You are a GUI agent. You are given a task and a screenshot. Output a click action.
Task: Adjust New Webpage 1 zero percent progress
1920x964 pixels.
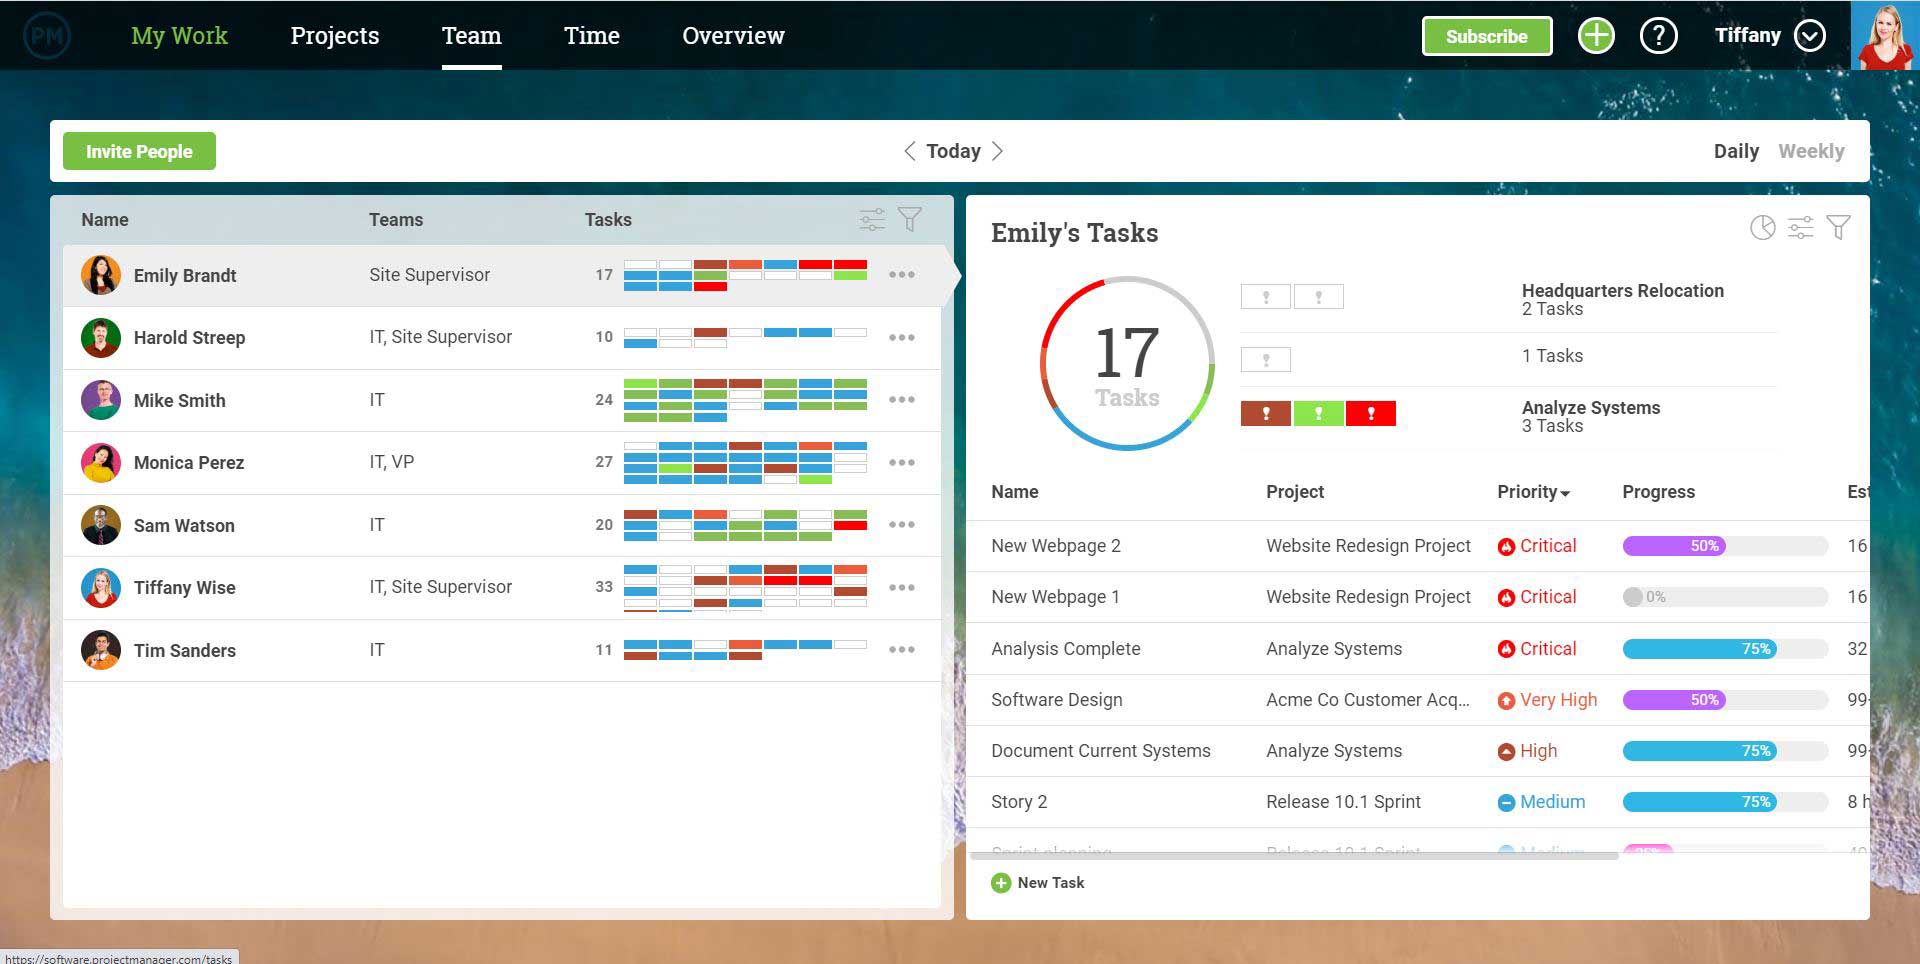tap(1725, 597)
